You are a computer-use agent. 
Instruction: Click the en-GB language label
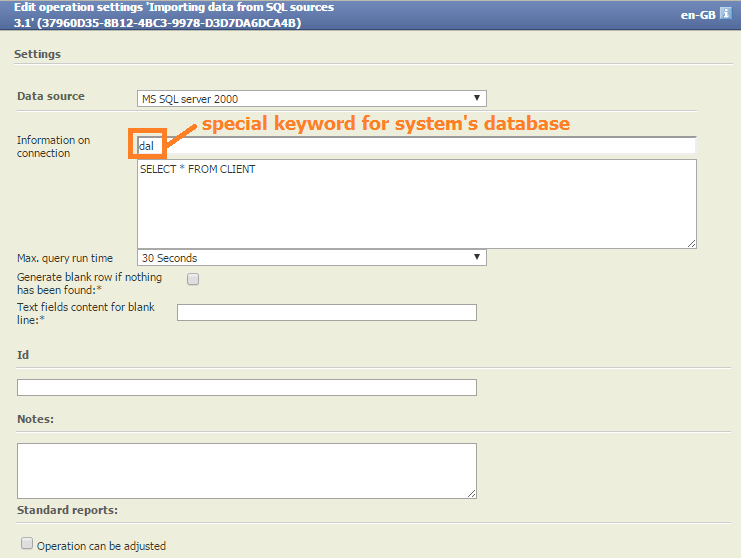[698, 15]
